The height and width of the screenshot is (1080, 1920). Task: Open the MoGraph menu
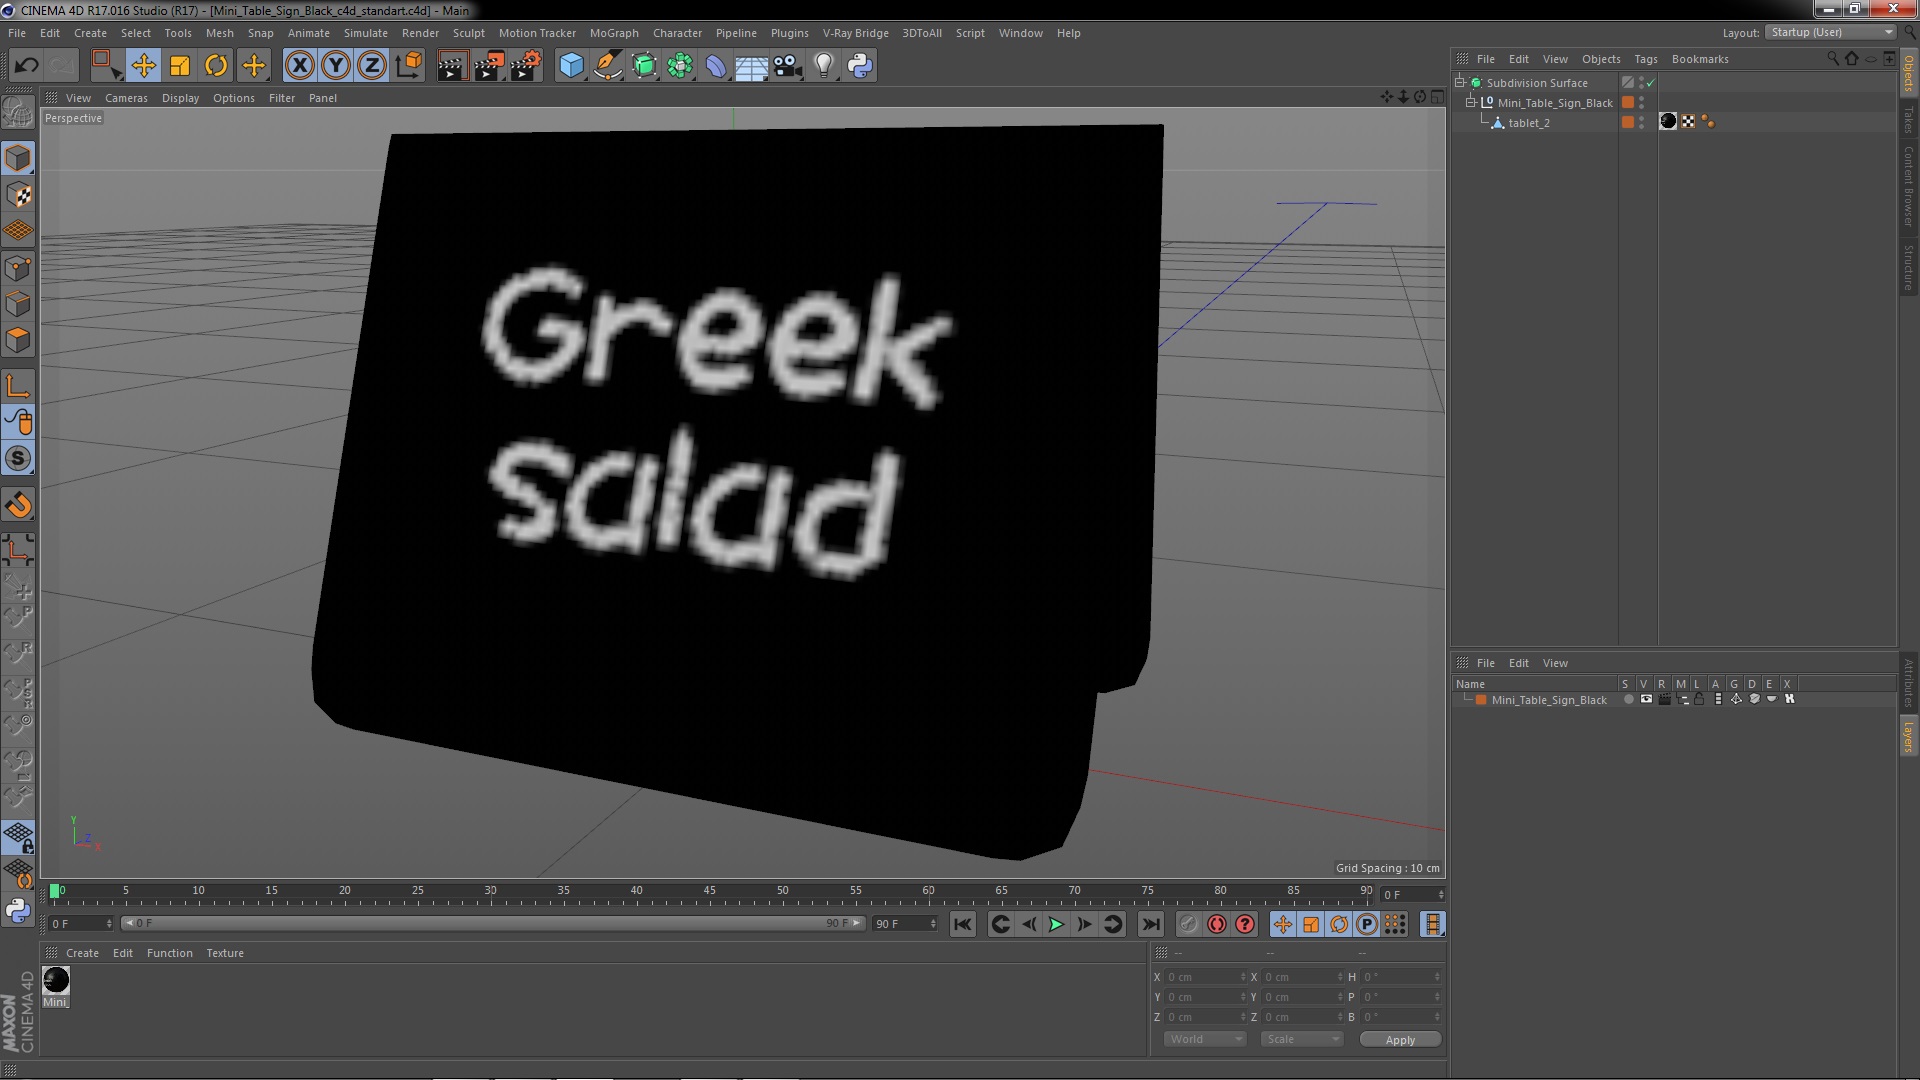(x=613, y=33)
